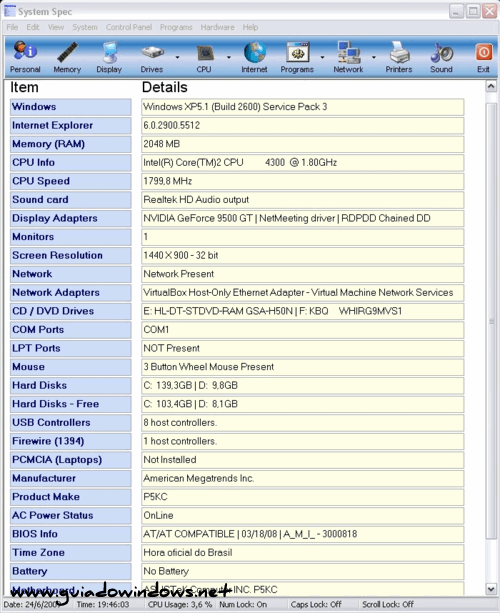
Task: Click the Firewire (1394) item label
Action: 71,441
